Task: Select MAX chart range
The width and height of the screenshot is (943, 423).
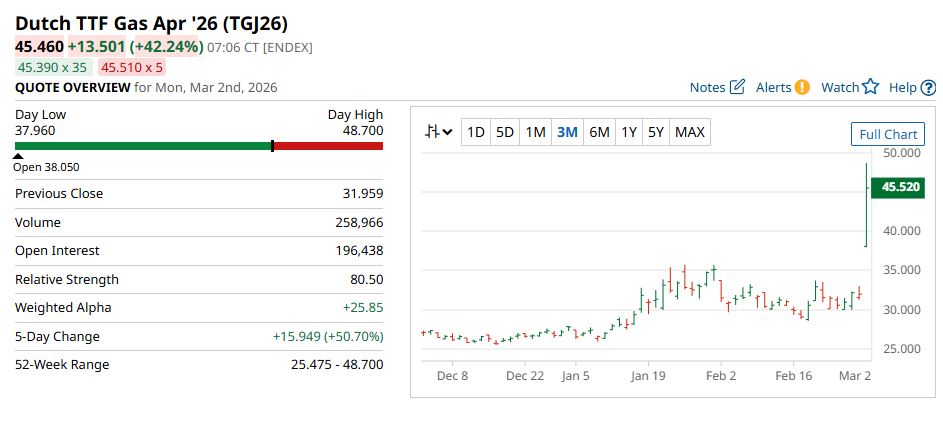Action: pyautogui.click(x=690, y=132)
